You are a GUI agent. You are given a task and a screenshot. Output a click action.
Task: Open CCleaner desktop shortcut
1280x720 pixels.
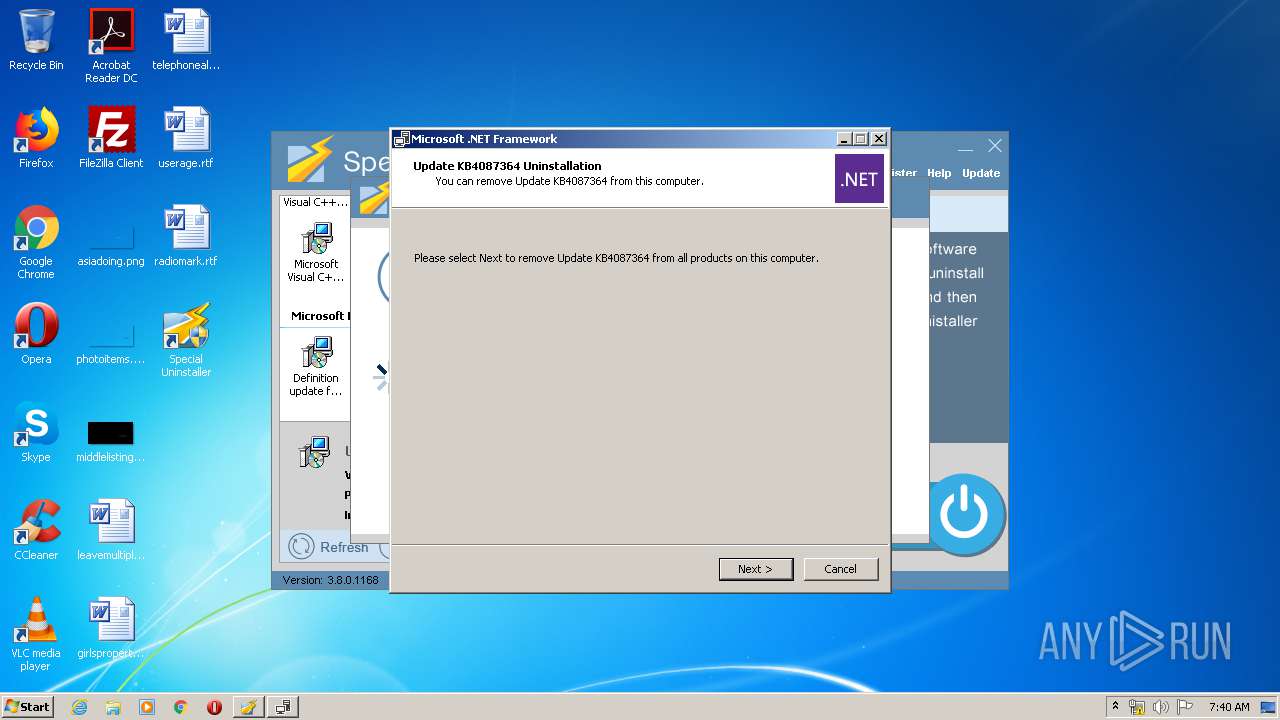[36, 530]
